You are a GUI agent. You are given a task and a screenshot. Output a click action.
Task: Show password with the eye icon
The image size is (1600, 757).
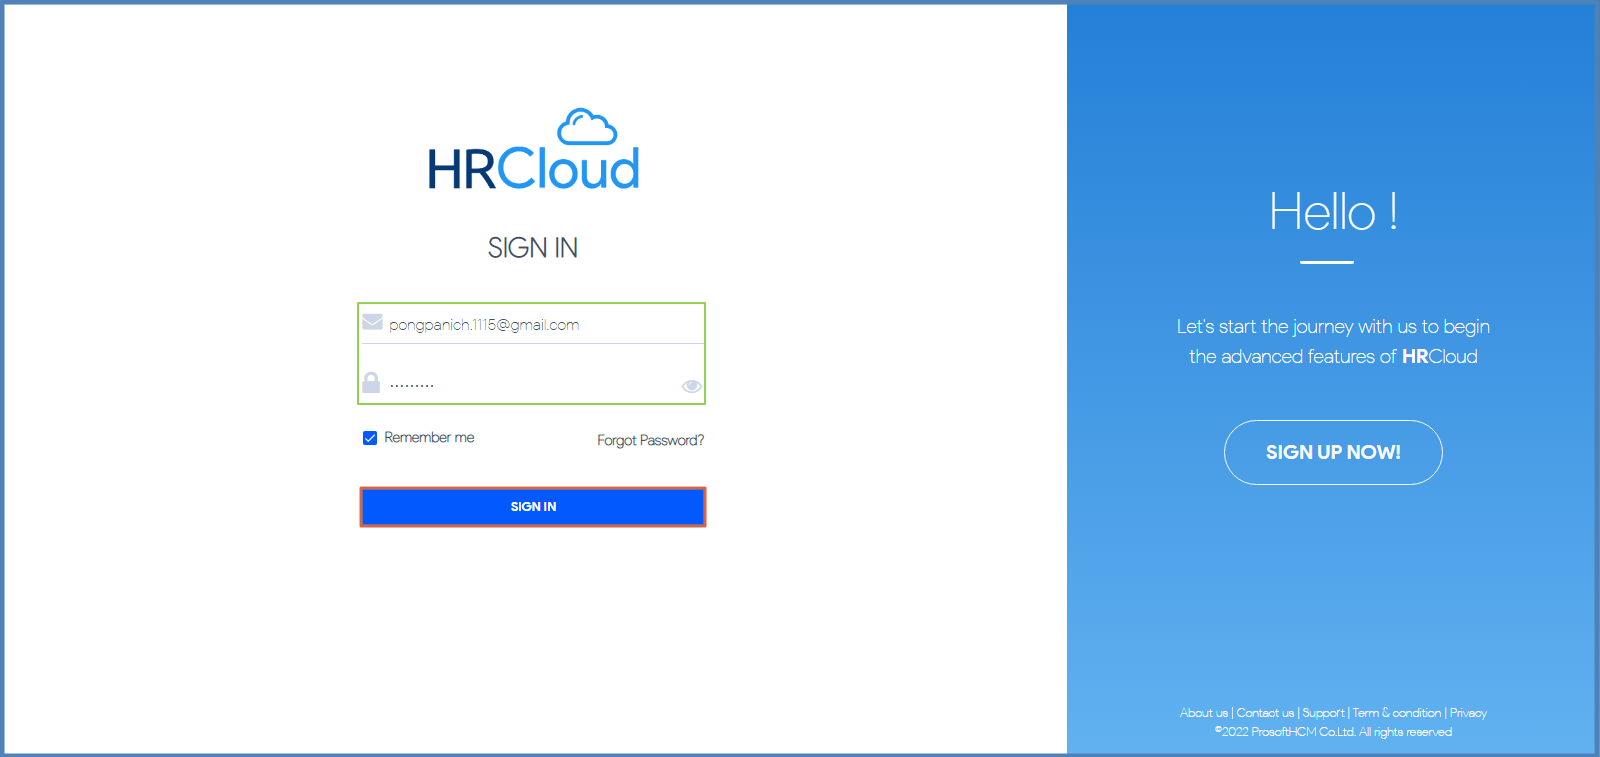691,386
